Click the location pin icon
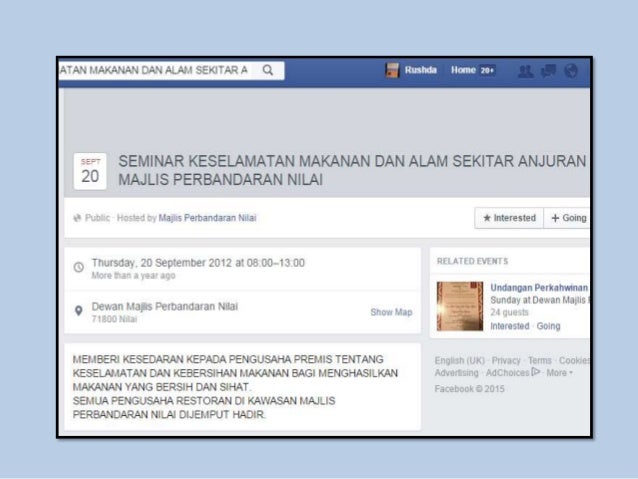The width and height of the screenshot is (638, 479). pos(79,311)
